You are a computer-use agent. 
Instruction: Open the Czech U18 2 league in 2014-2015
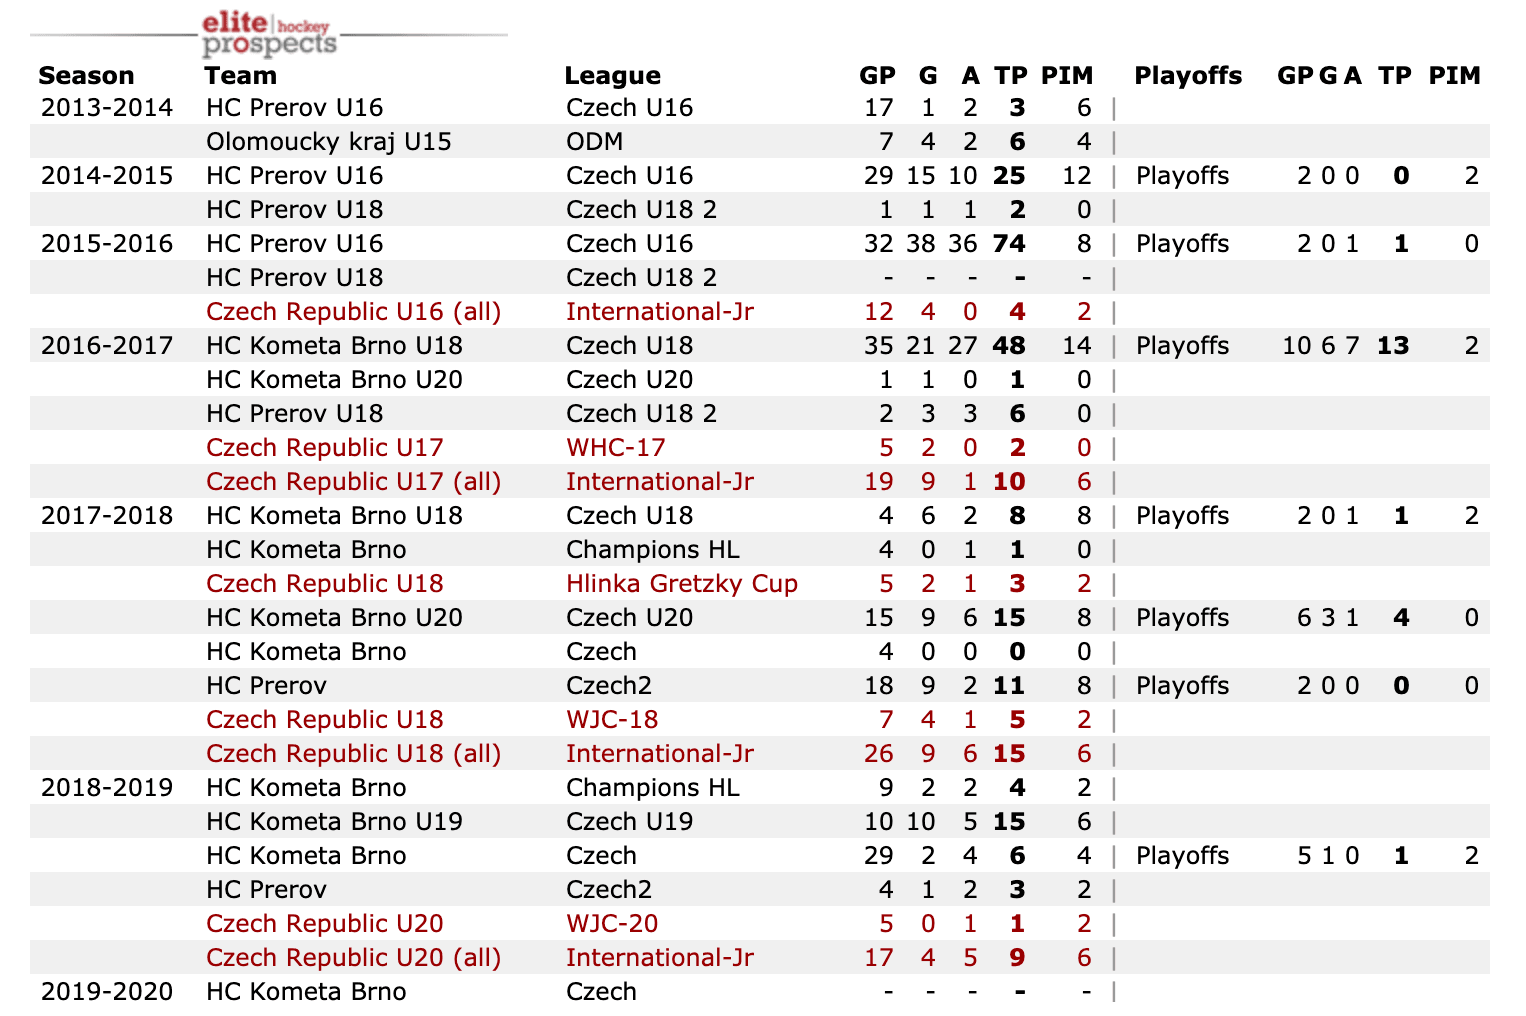[641, 210]
